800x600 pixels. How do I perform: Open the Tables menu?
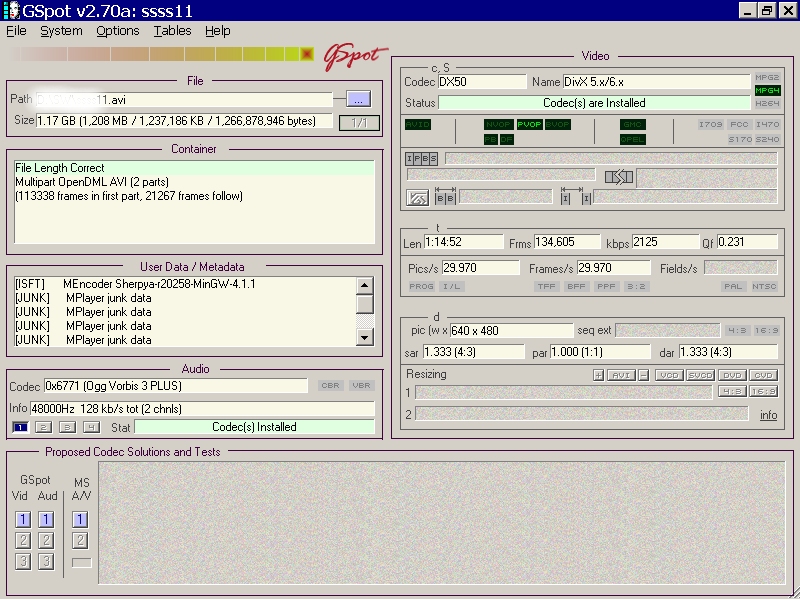172,31
